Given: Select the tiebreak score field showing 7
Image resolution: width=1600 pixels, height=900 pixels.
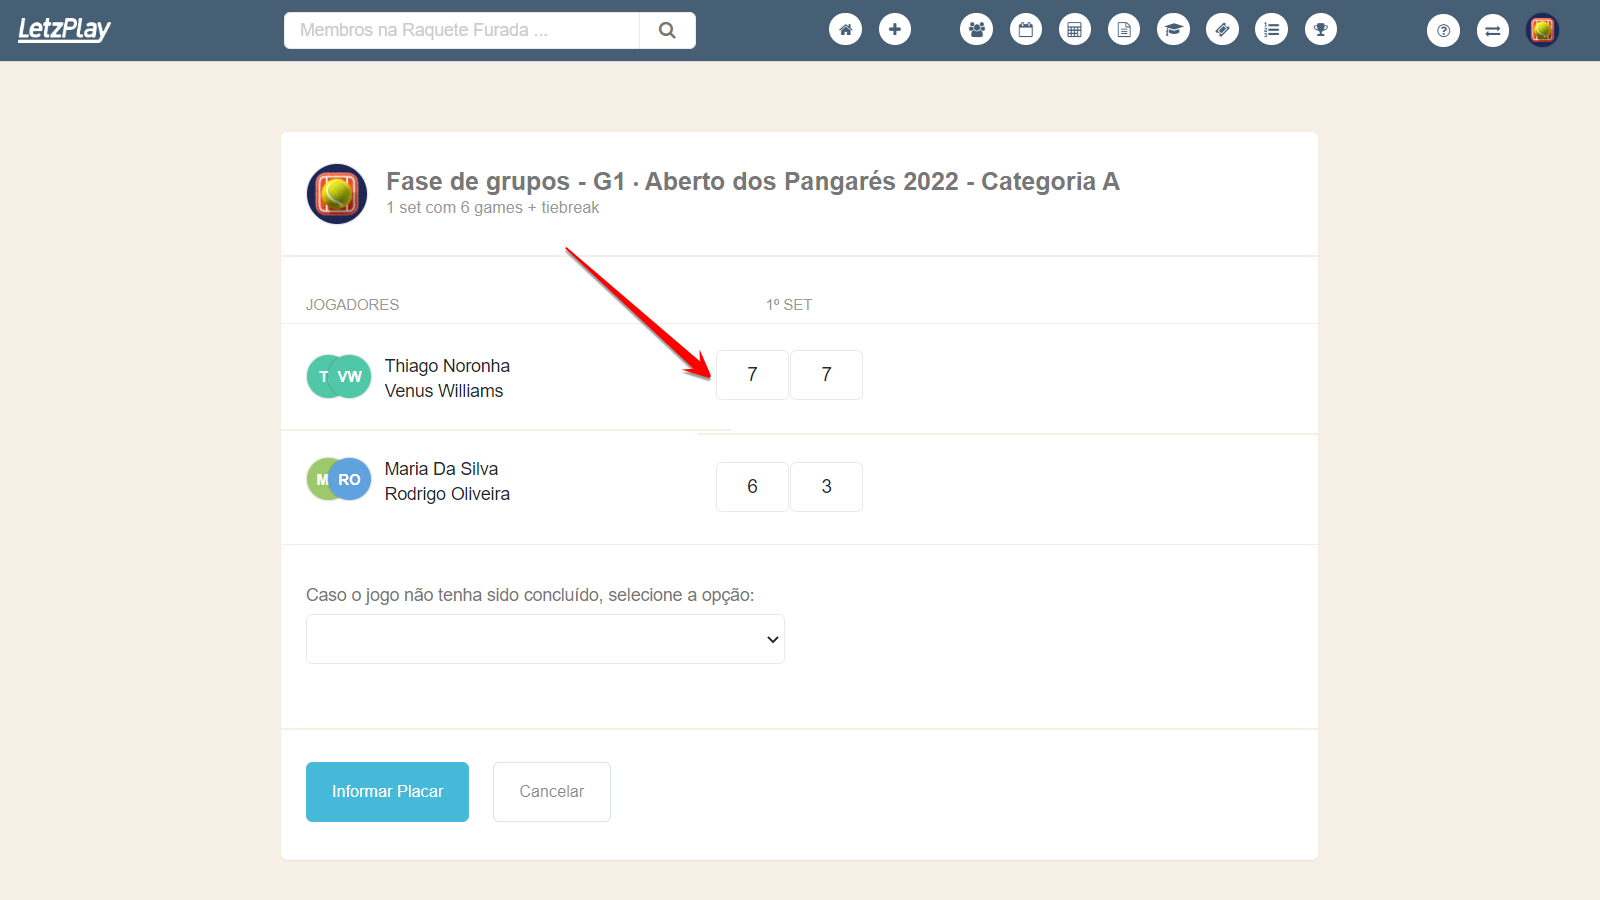Looking at the screenshot, I should [x=826, y=375].
